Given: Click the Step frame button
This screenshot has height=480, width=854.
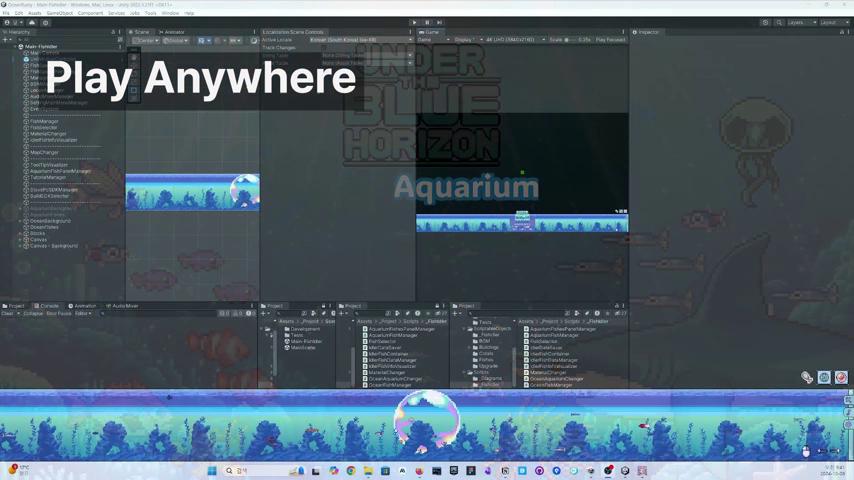Looking at the screenshot, I should tap(439, 22).
